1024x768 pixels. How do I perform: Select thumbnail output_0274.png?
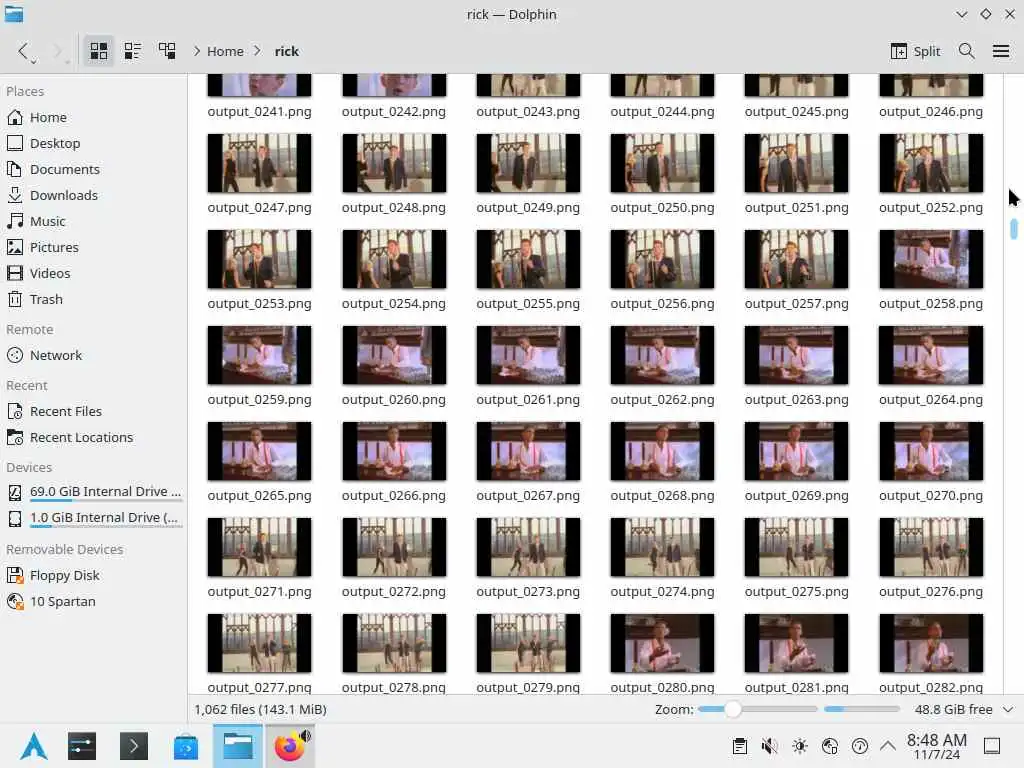(x=662, y=547)
